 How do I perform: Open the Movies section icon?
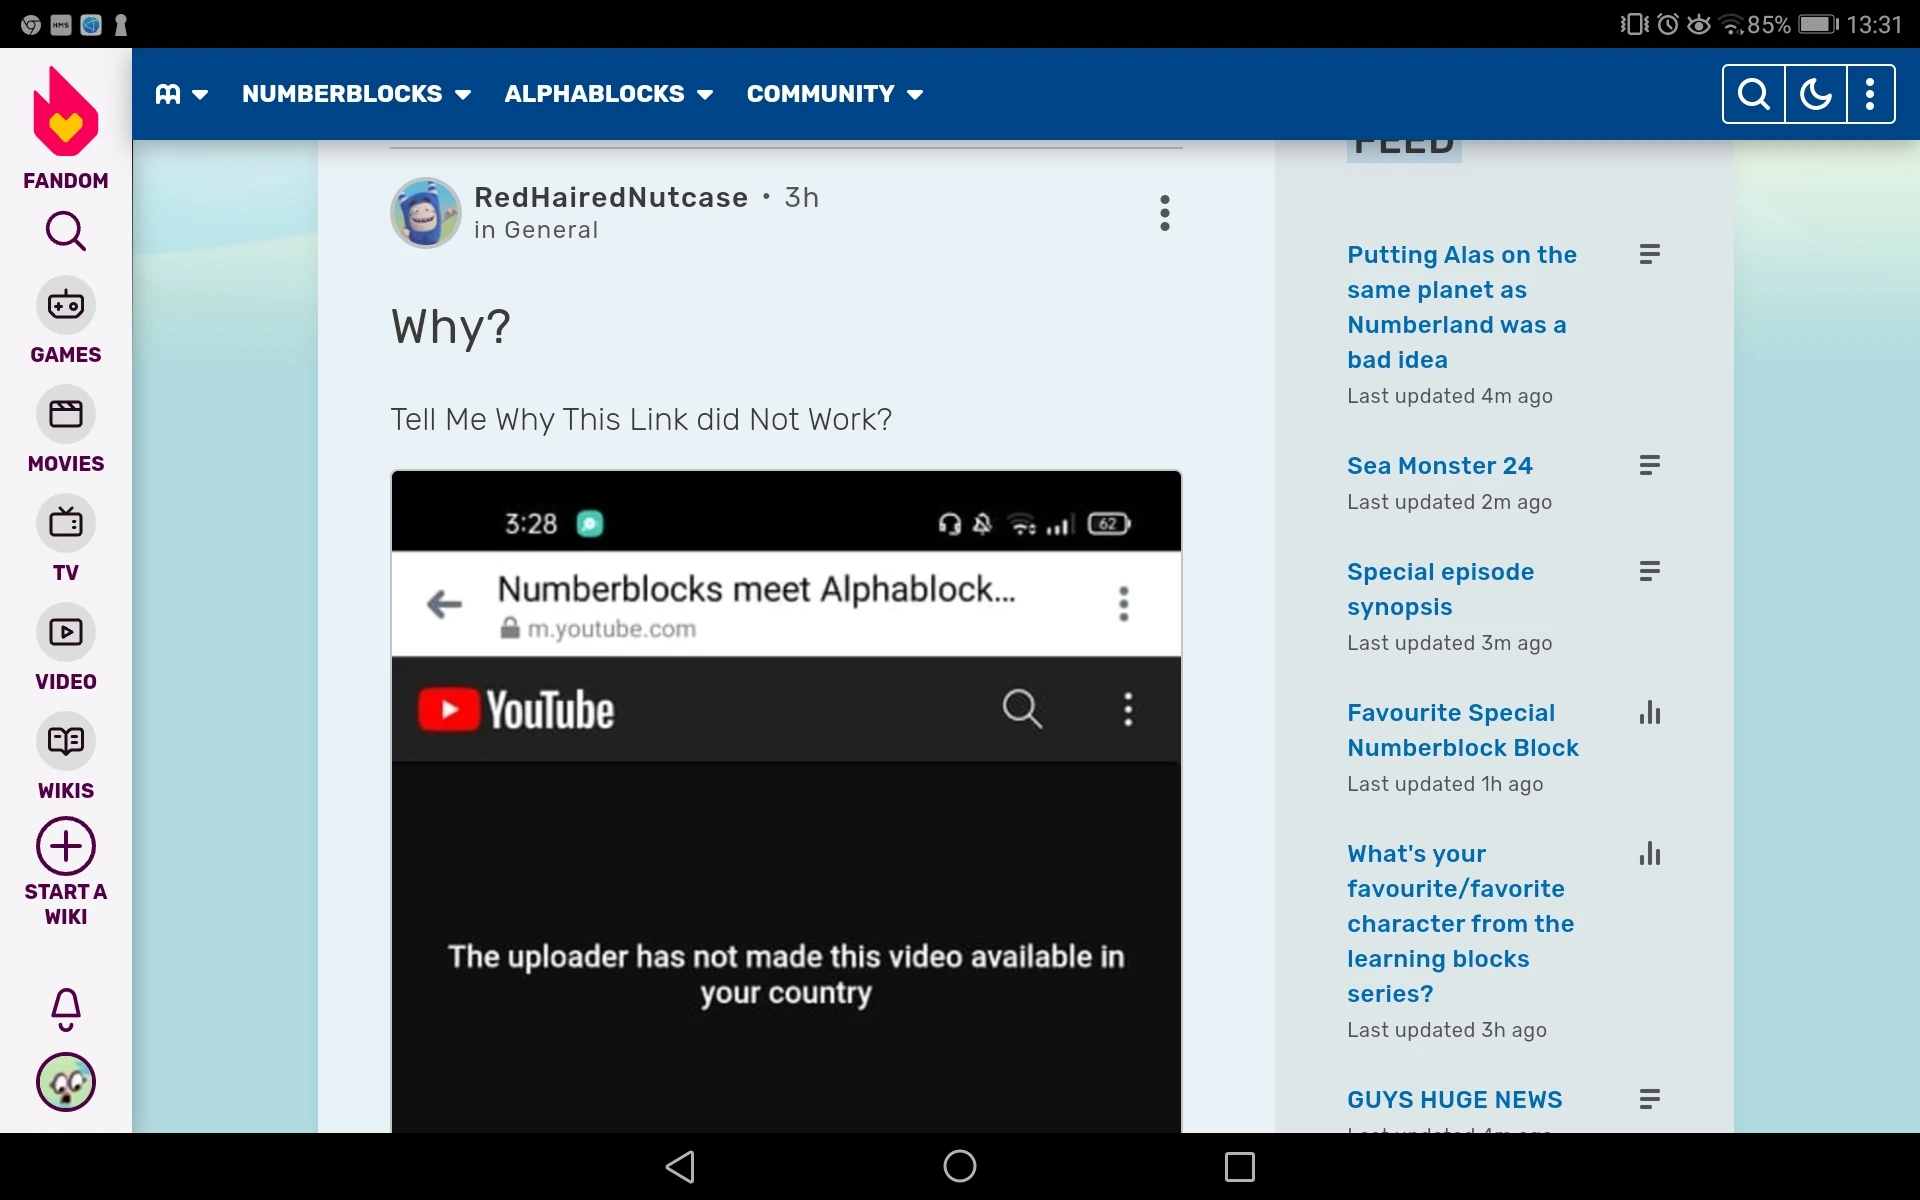click(x=66, y=414)
